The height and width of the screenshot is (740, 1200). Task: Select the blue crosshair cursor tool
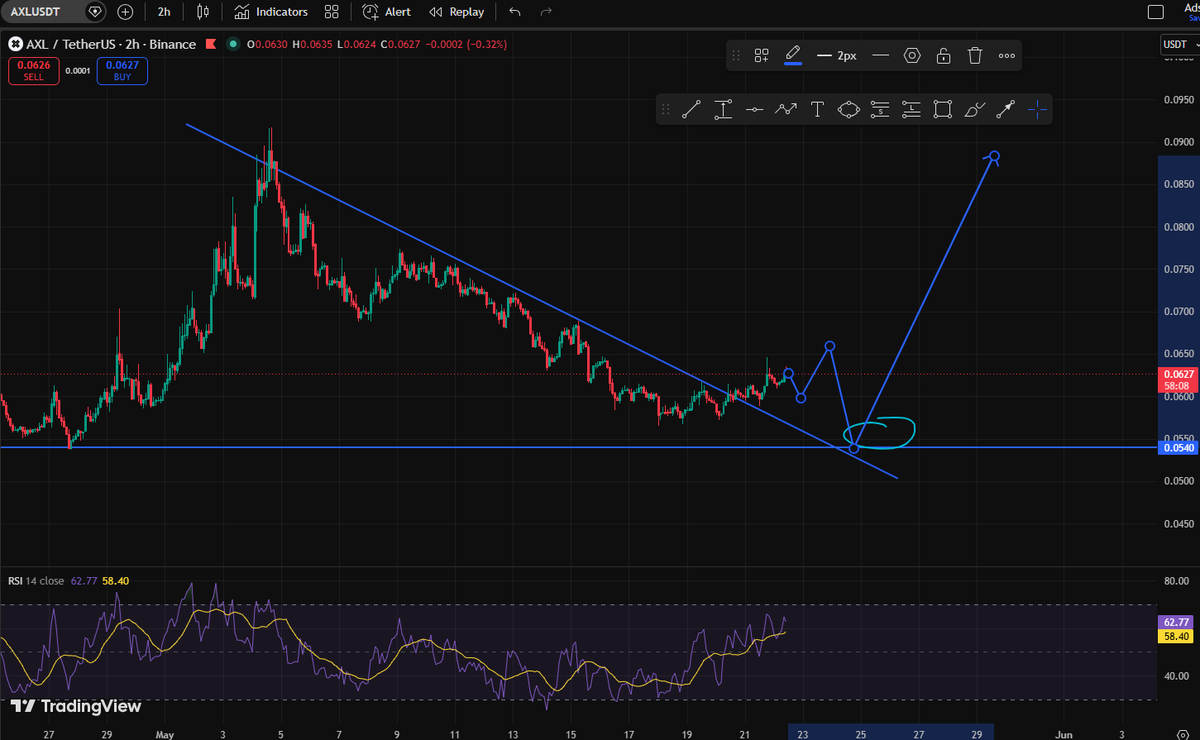coord(1037,110)
